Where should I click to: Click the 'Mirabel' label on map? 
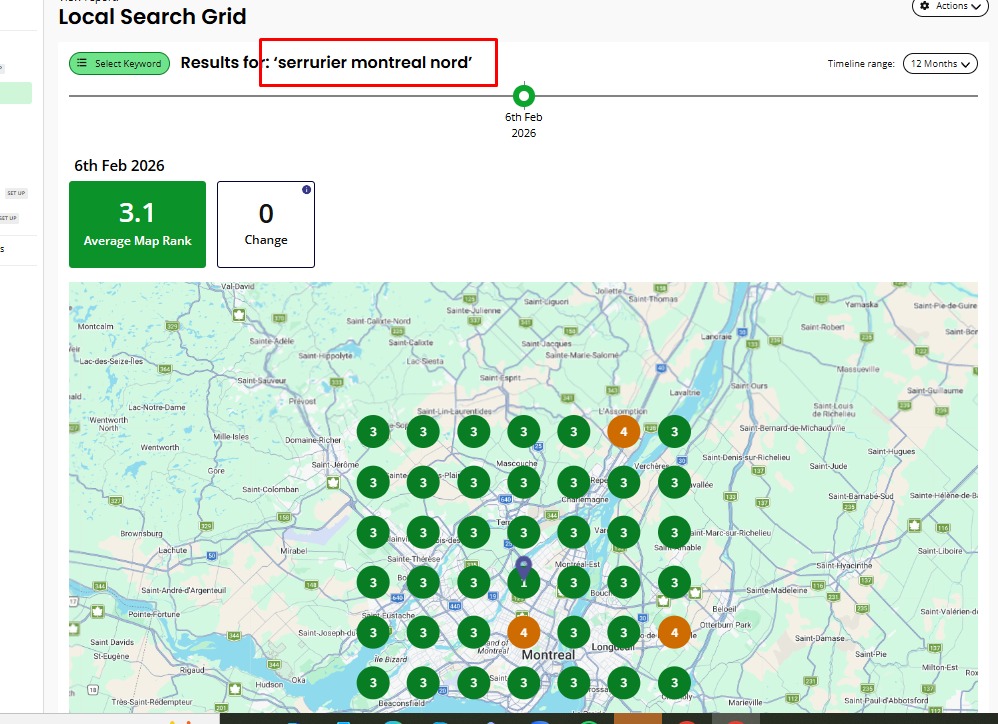[293, 551]
